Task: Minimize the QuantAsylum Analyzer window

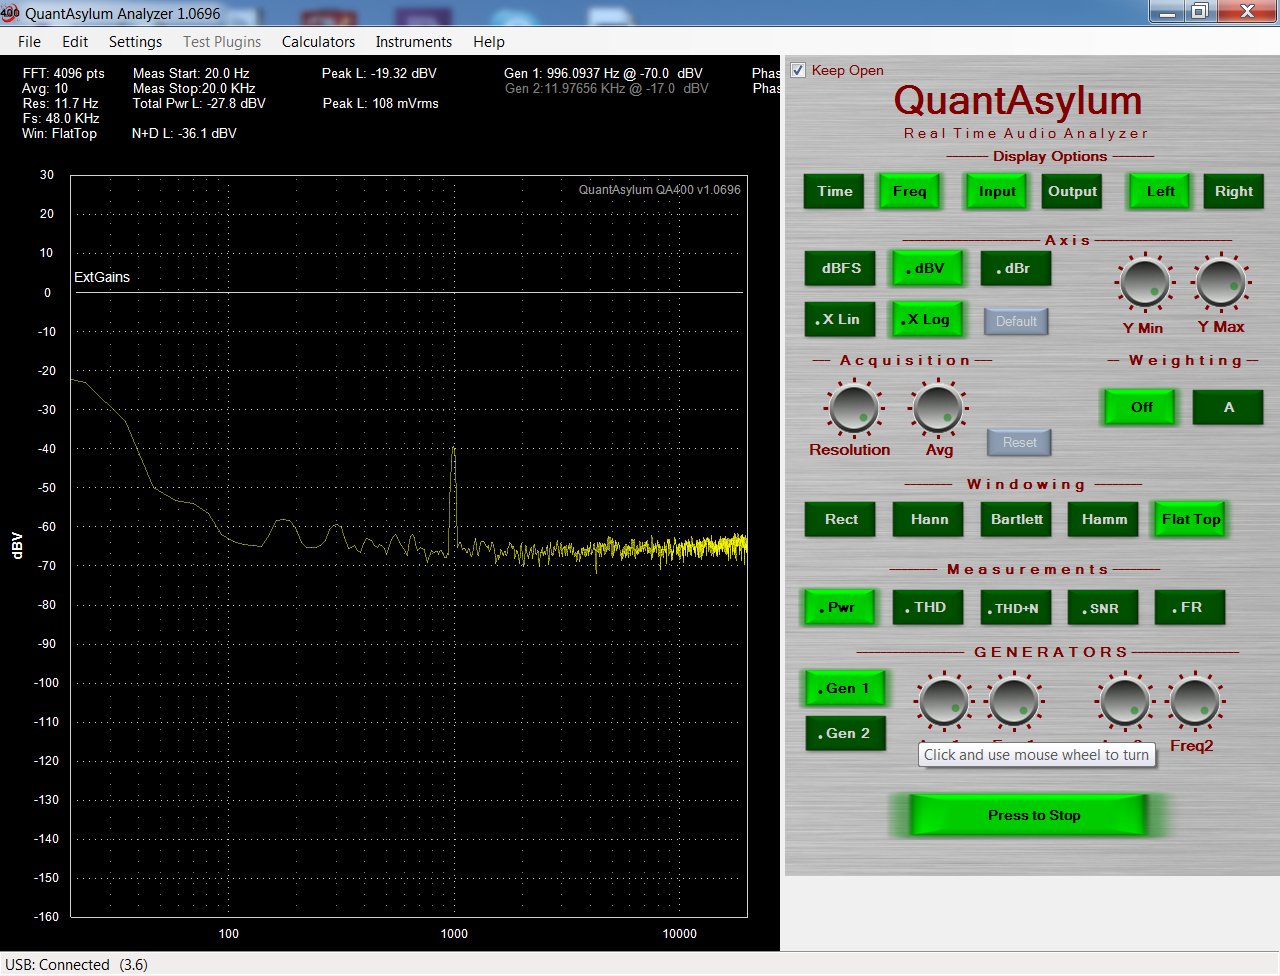Action: (1167, 11)
